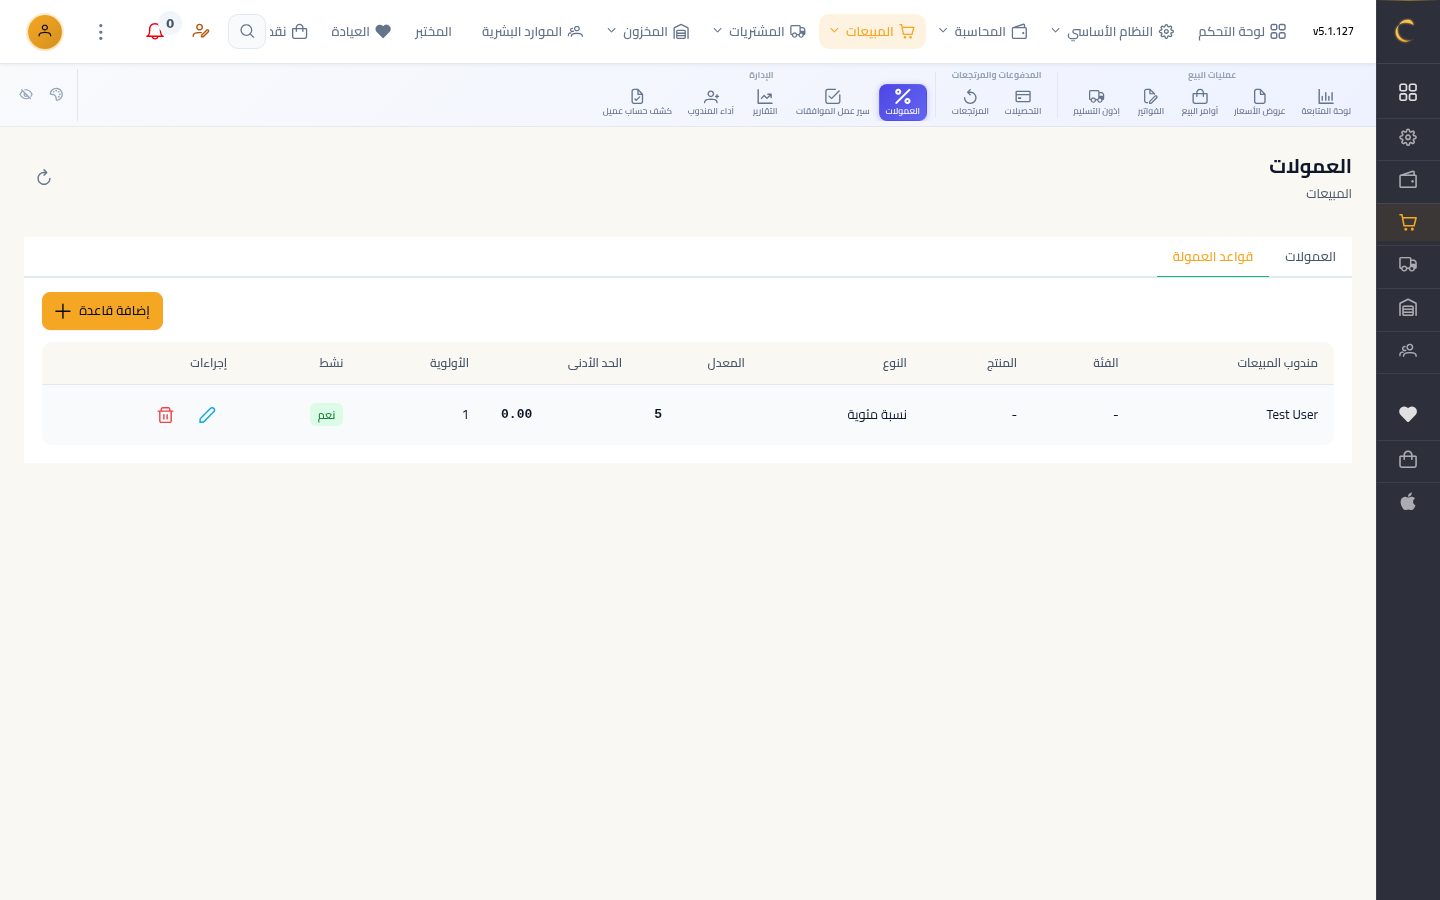Refresh the commissions page
Image resolution: width=1440 pixels, height=900 pixels.
coord(44,178)
